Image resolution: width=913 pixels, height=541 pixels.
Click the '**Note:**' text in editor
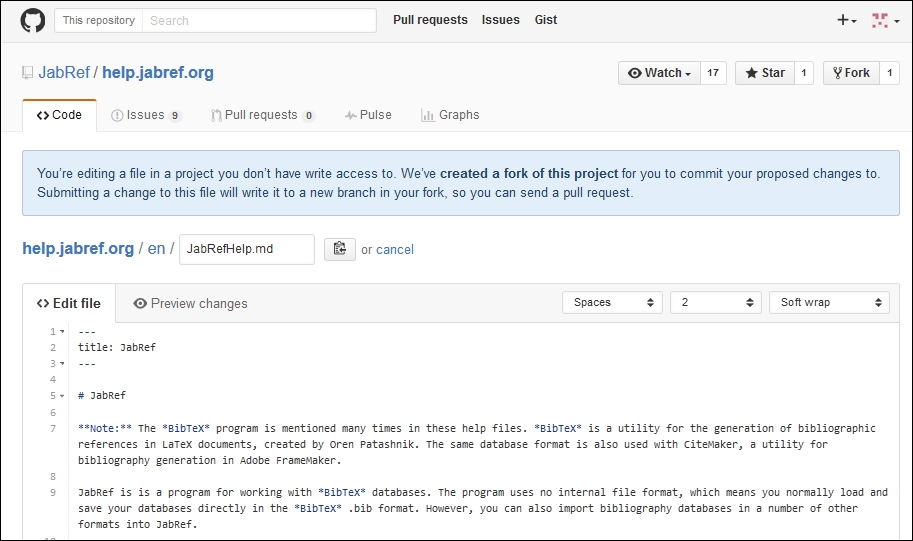click(105, 428)
